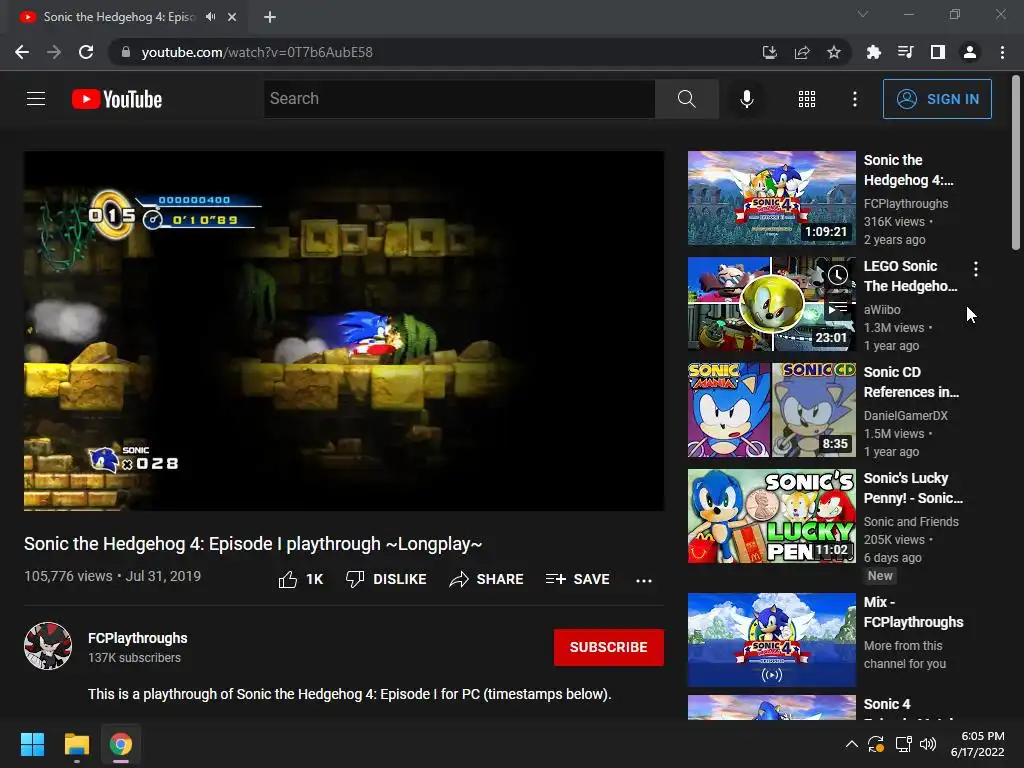Viewport: 1024px width, 768px height.
Task: Open Sonic's Lucky Penny video thumbnail
Action: pyautogui.click(x=771, y=516)
